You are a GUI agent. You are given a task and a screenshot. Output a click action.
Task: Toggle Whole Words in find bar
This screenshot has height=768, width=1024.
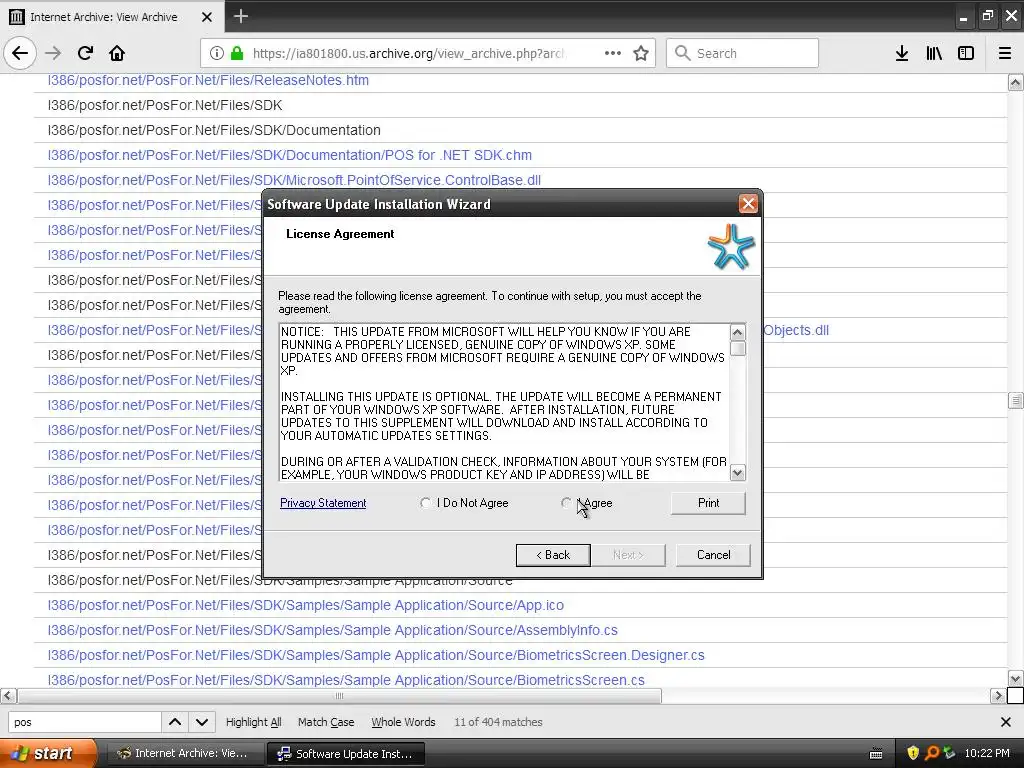tap(403, 722)
